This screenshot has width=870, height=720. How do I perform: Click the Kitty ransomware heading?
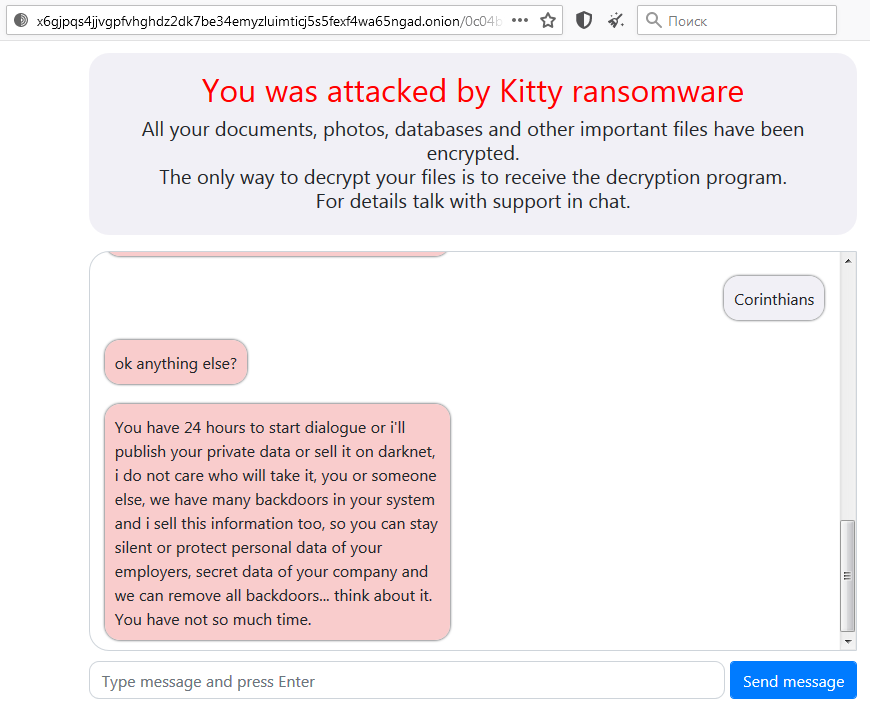click(x=472, y=91)
